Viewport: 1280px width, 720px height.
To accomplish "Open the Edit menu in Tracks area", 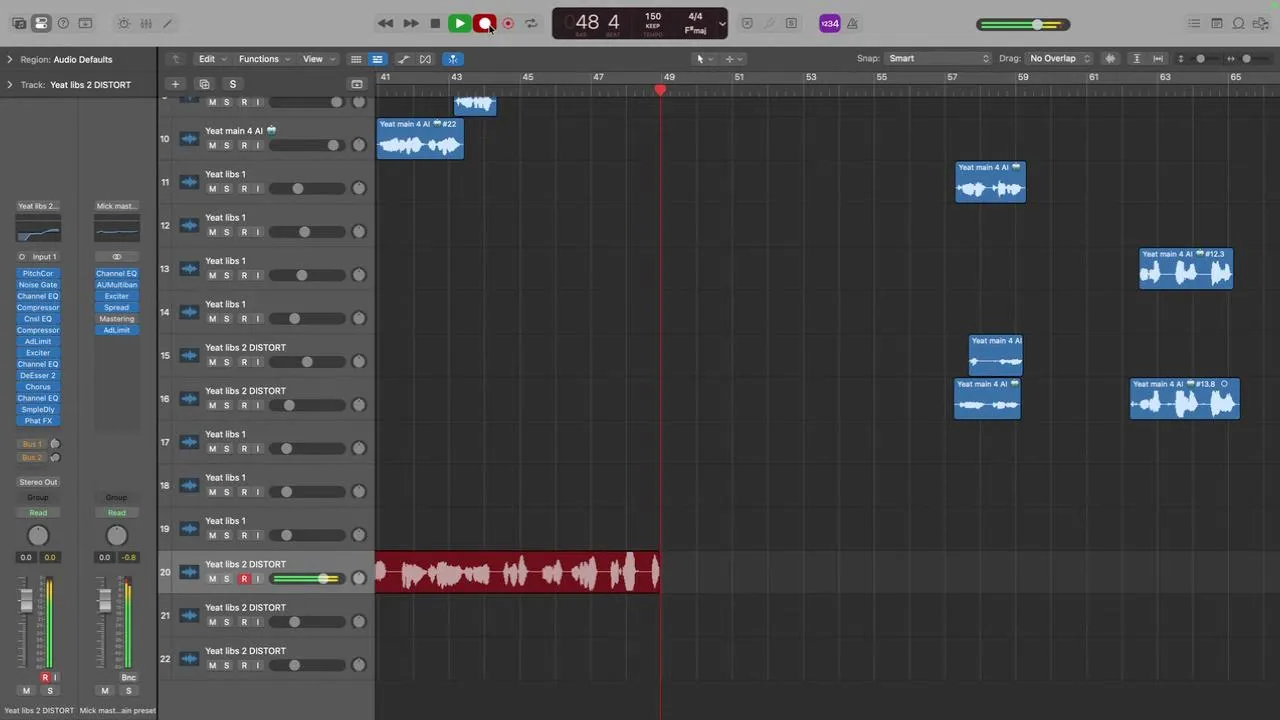I will 212,59.
